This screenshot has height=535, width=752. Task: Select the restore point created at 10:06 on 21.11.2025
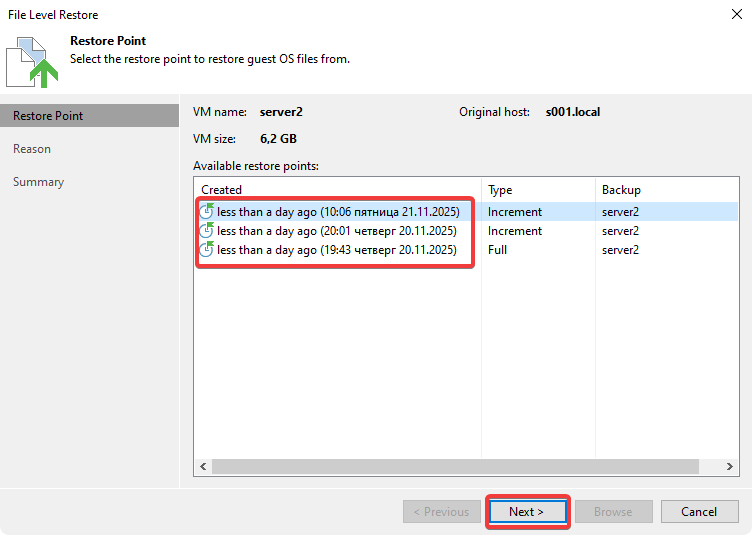[338, 212]
